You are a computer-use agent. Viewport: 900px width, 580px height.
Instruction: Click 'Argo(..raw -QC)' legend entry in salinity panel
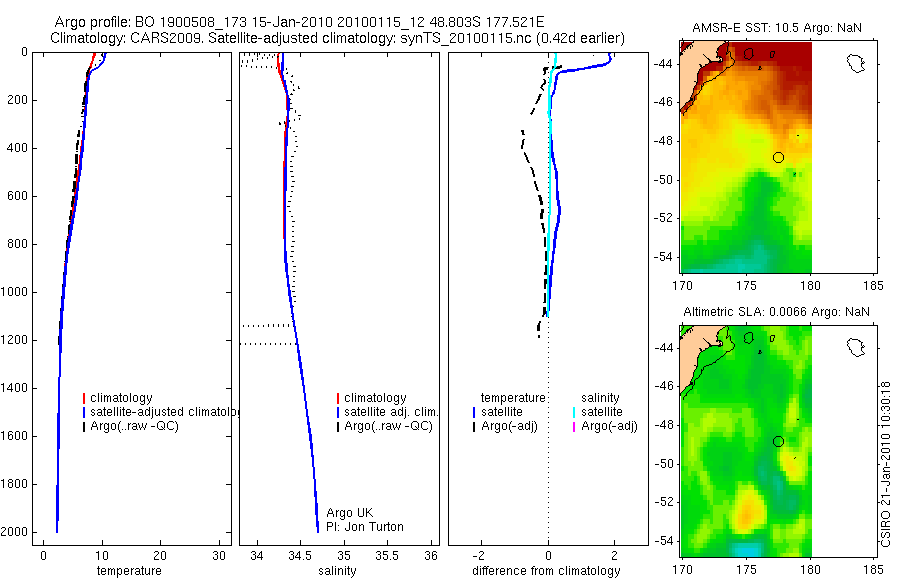point(389,426)
